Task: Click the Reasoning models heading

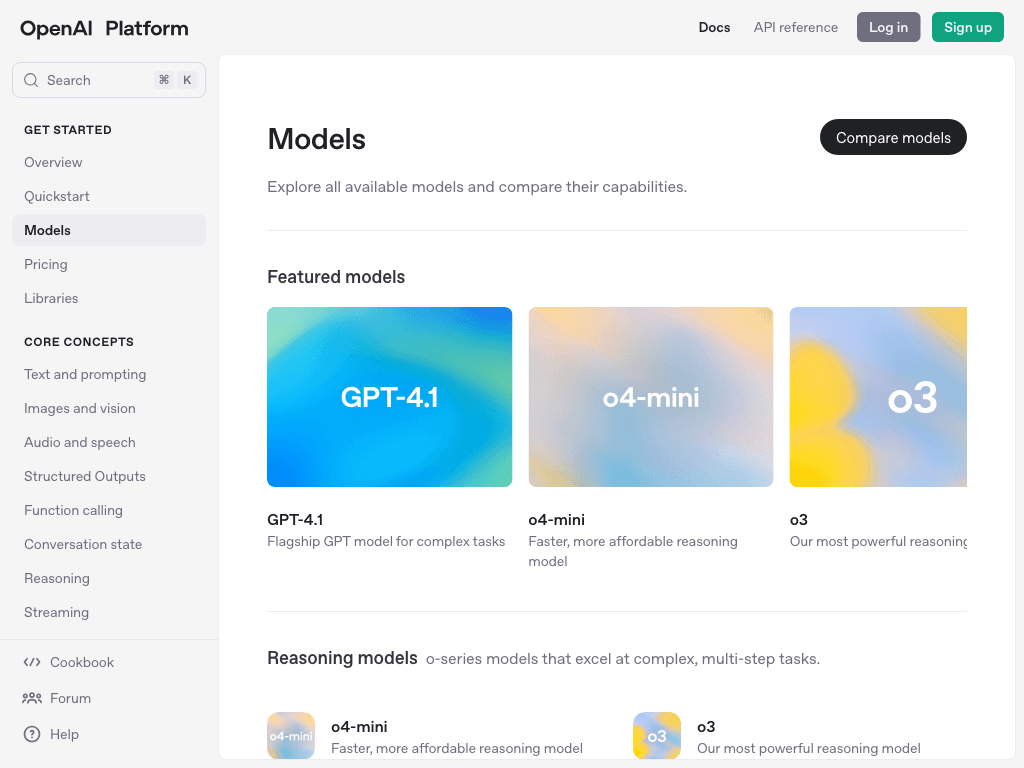Action: point(342,658)
